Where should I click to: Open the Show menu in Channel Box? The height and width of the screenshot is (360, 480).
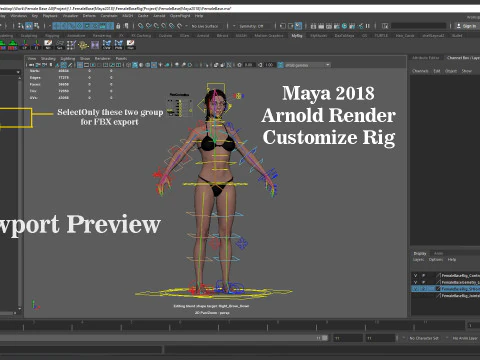(466, 71)
